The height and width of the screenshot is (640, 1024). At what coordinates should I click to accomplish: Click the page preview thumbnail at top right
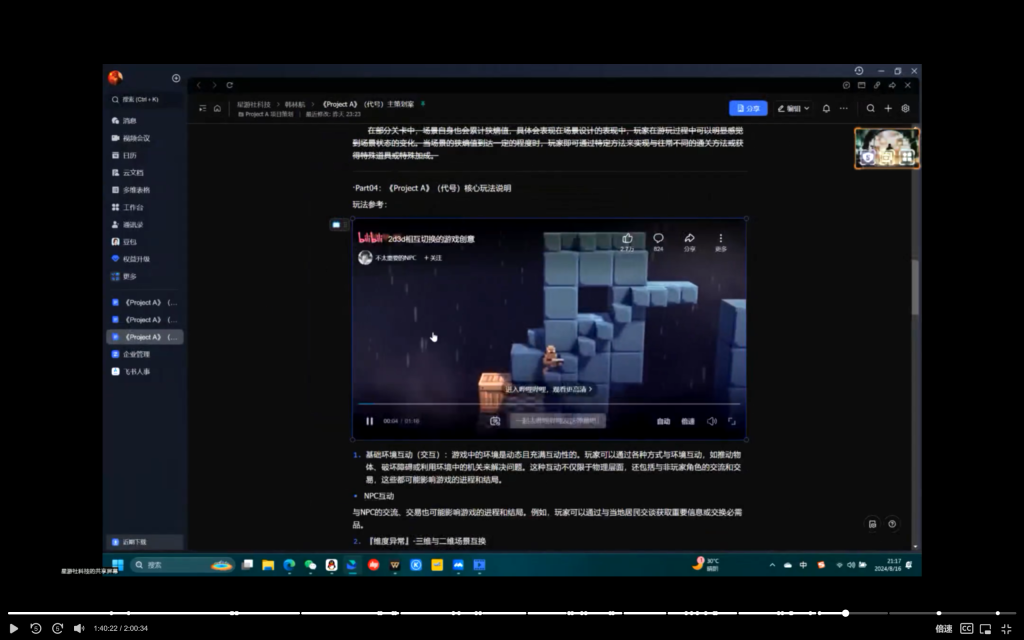(x=887, y=147)
